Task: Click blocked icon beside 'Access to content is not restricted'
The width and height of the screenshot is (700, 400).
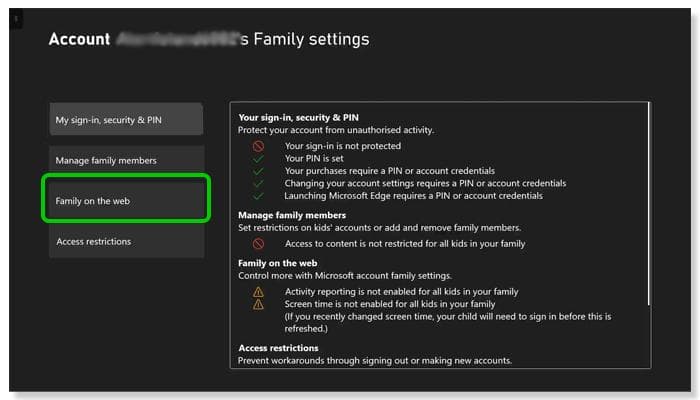Action: tap(258, 244)
